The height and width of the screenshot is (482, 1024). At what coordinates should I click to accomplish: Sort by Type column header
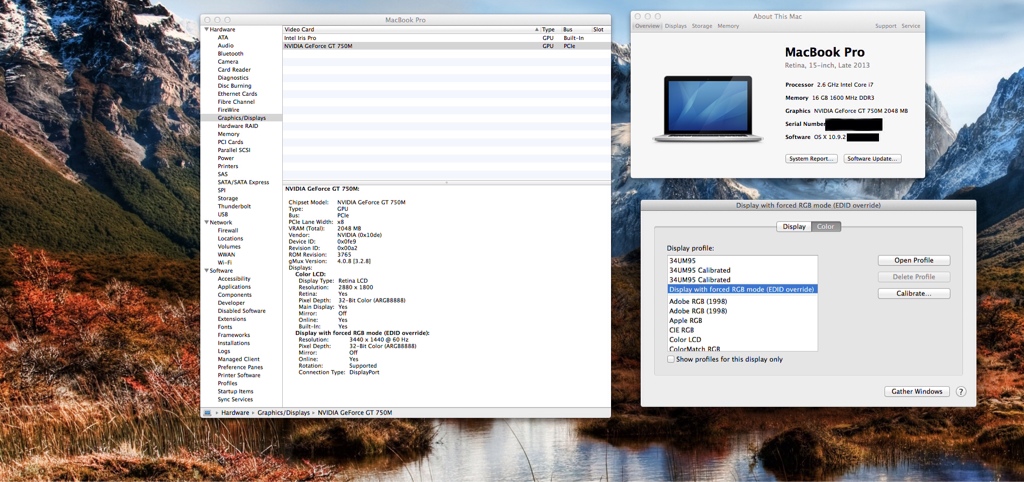(x=551, y=29)
